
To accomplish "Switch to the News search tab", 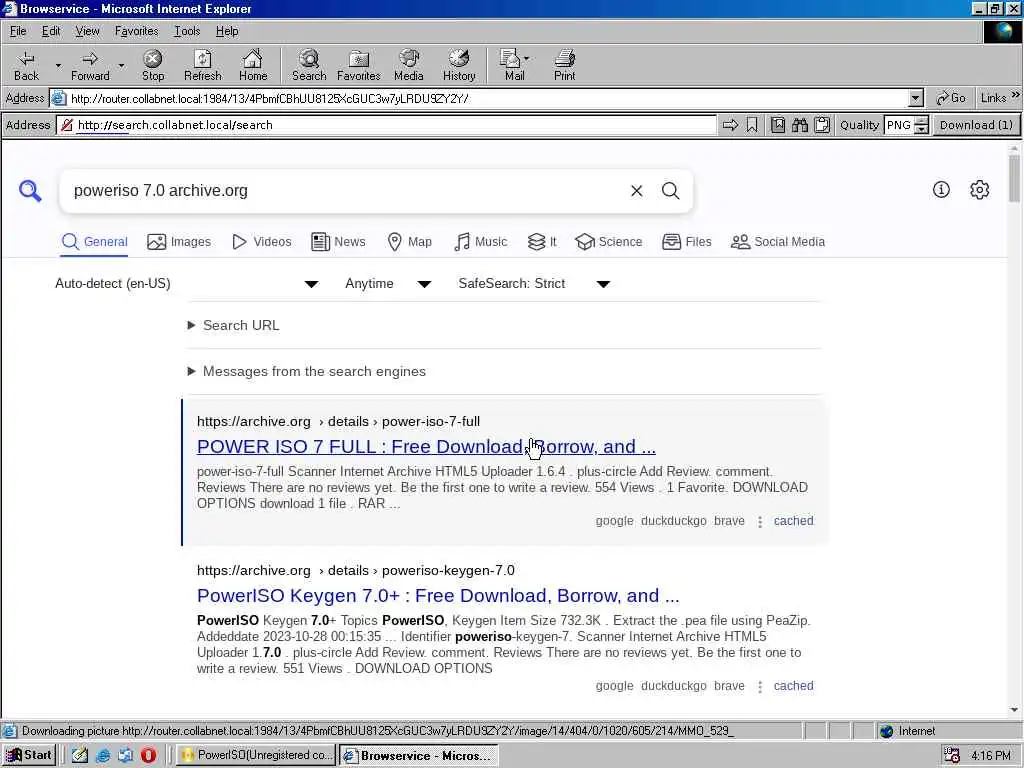I will (x=338, y=242).
